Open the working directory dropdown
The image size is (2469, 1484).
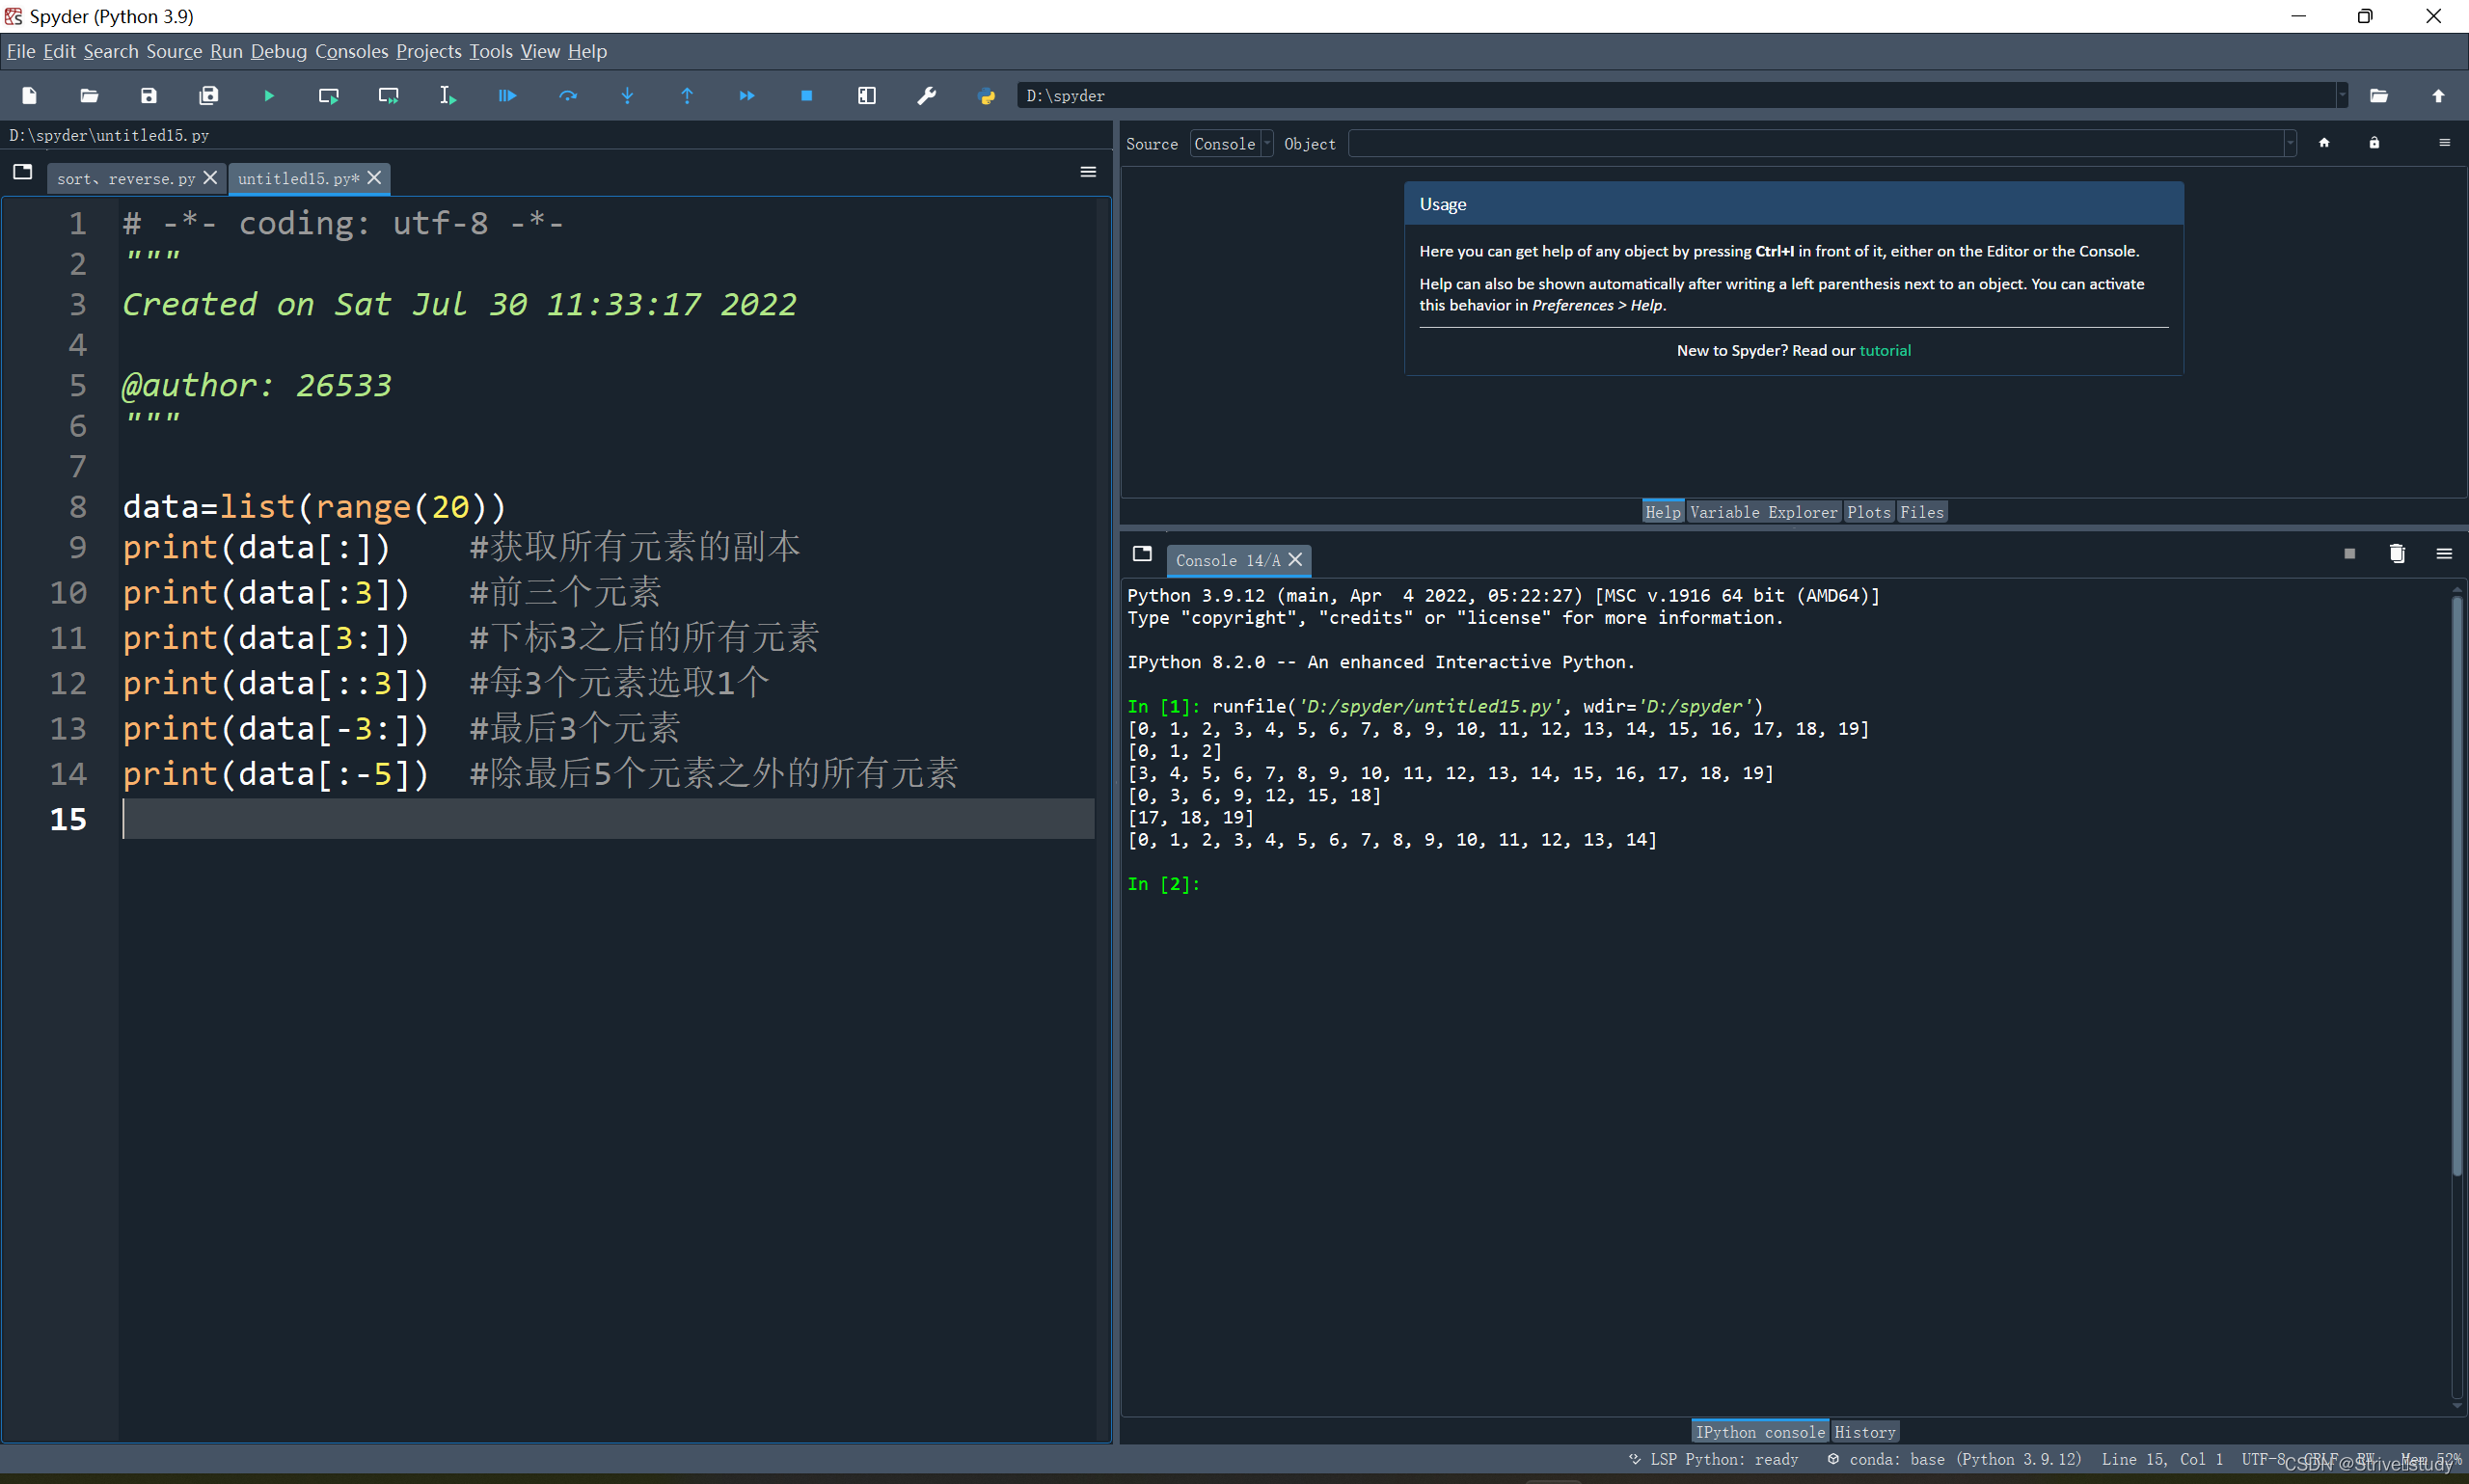tap(2340, 95)
